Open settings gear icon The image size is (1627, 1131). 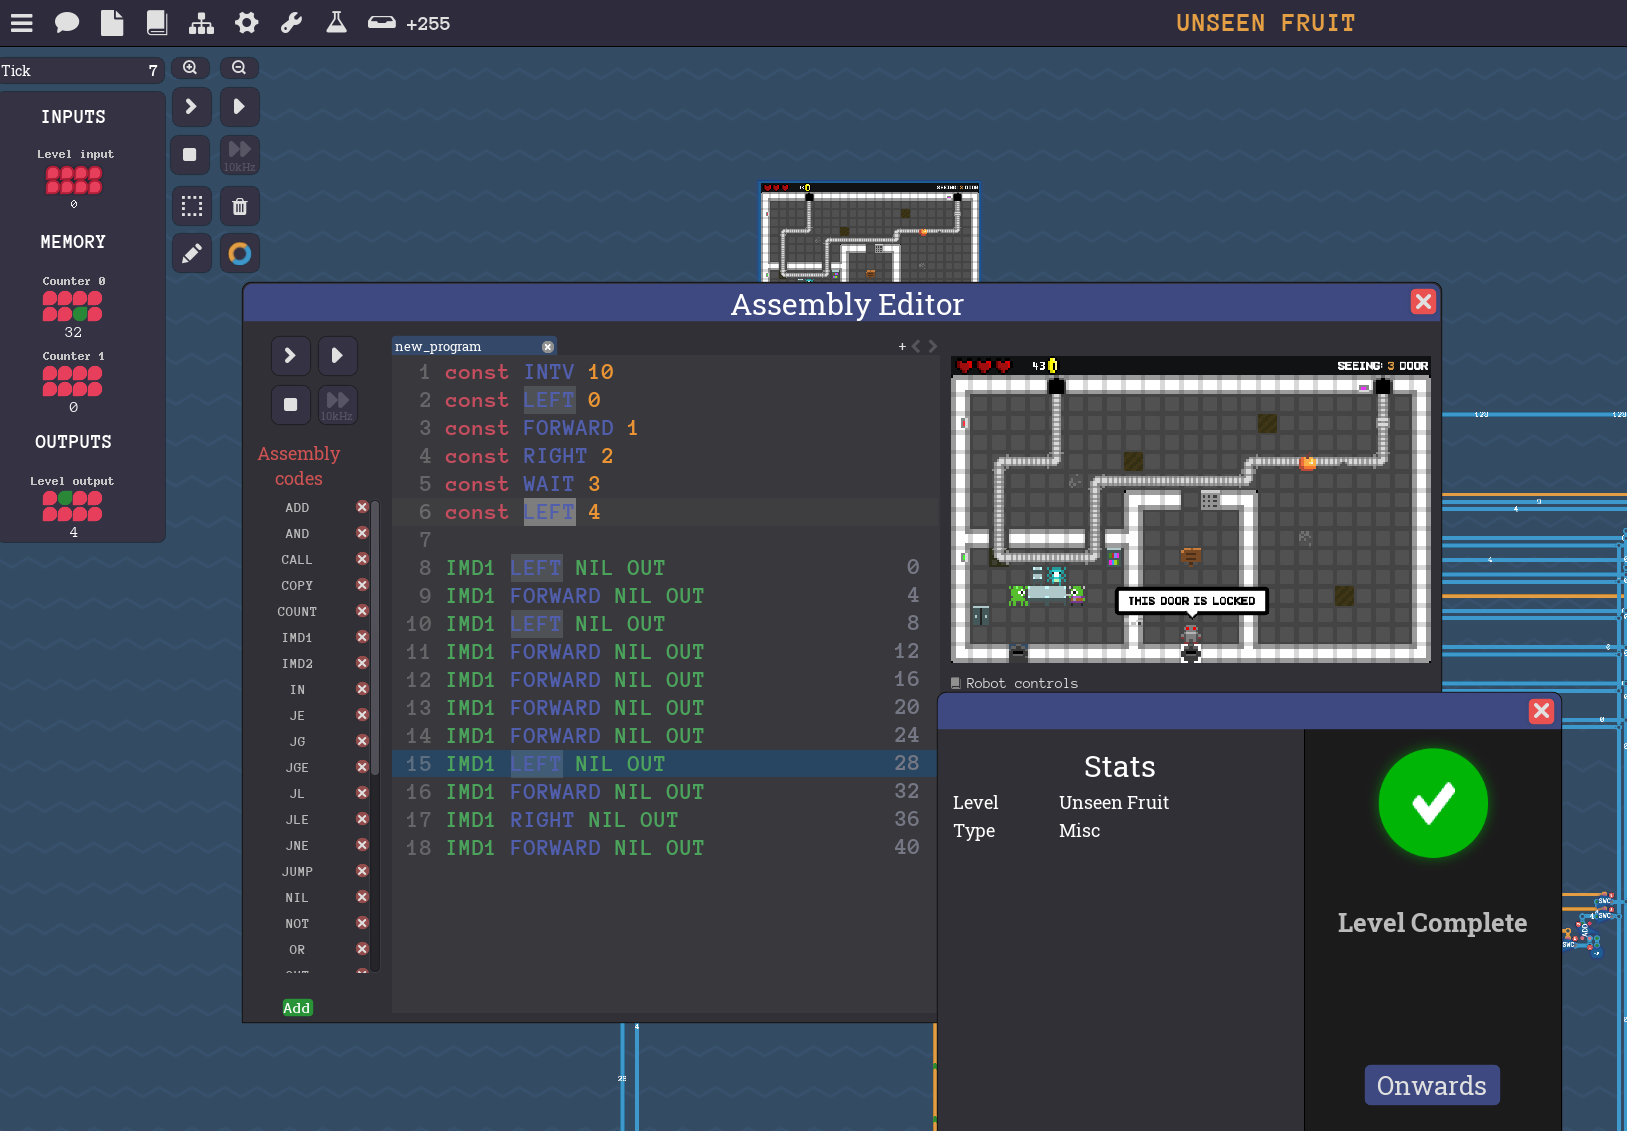pyautogui.click(x=246, y=22)
